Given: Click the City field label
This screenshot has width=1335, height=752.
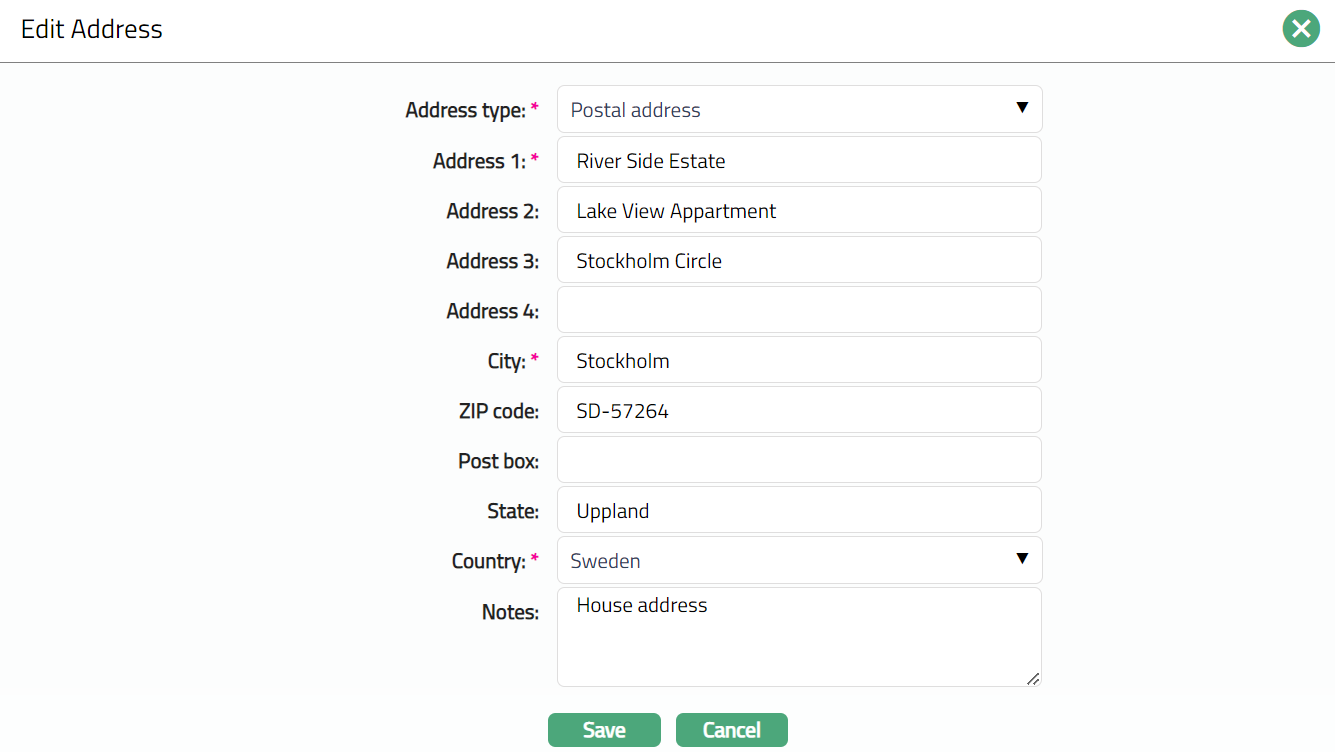Looking at the screenshot, I should pyautogui.click(x=506, y=362).
